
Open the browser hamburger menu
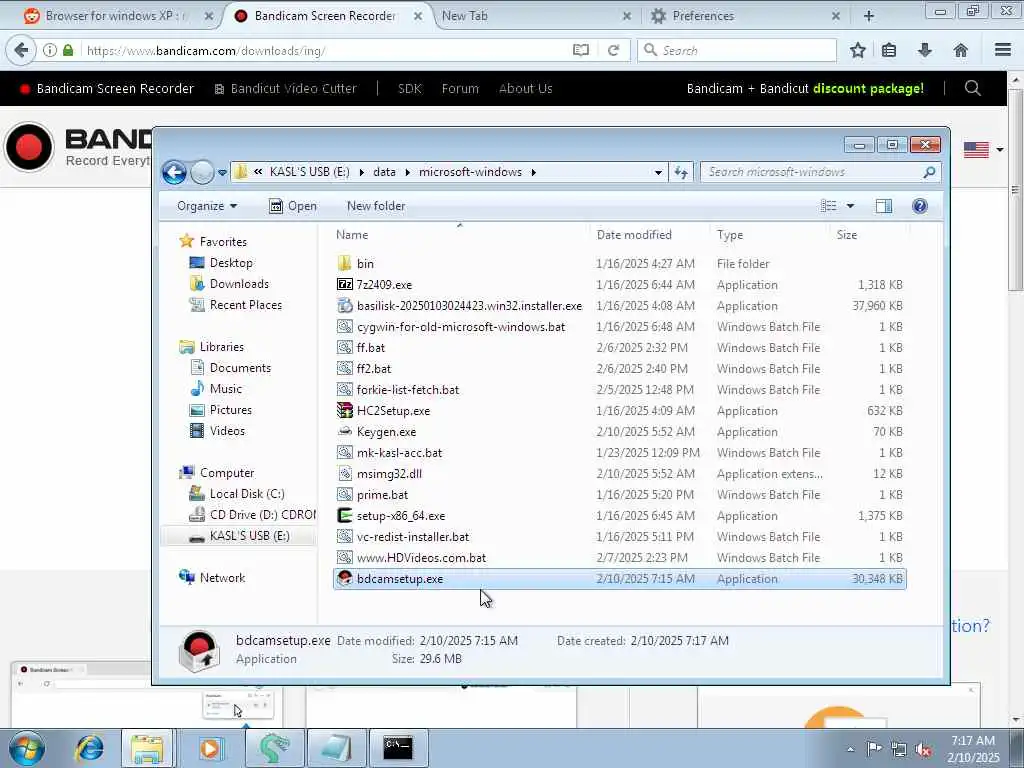click(1003, 50)
